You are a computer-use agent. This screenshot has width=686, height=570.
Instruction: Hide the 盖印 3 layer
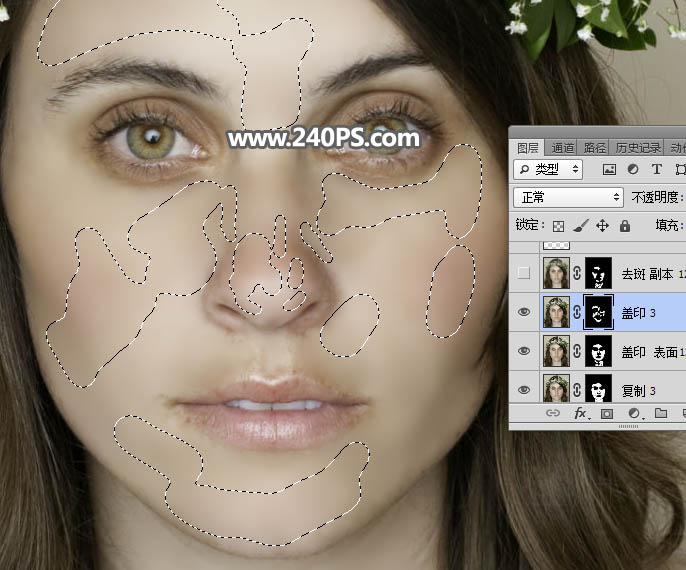coord(524,312)
